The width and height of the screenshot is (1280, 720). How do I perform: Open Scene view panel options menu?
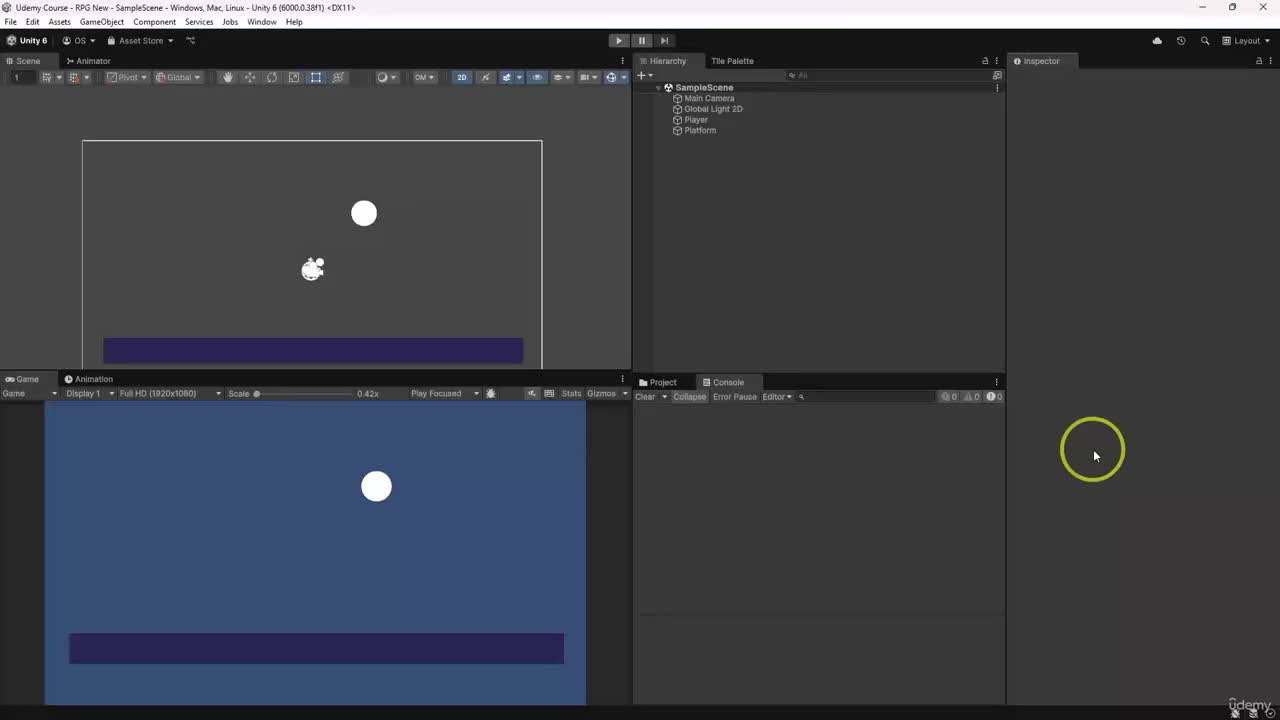(x=623, y=61)
